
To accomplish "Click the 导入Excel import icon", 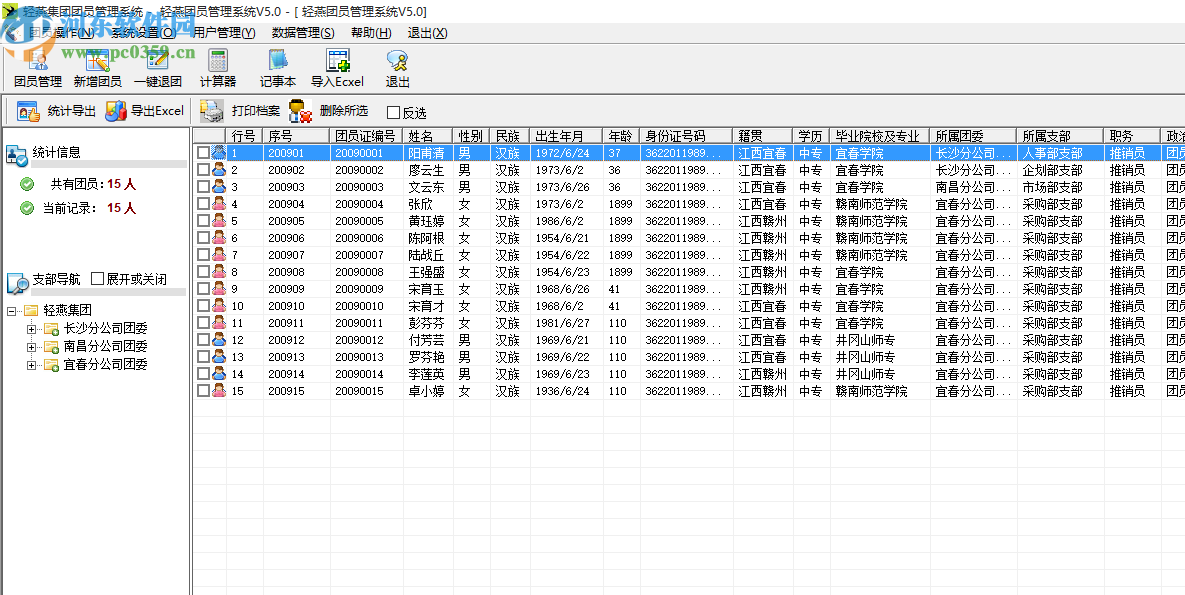I will (337, 68).
